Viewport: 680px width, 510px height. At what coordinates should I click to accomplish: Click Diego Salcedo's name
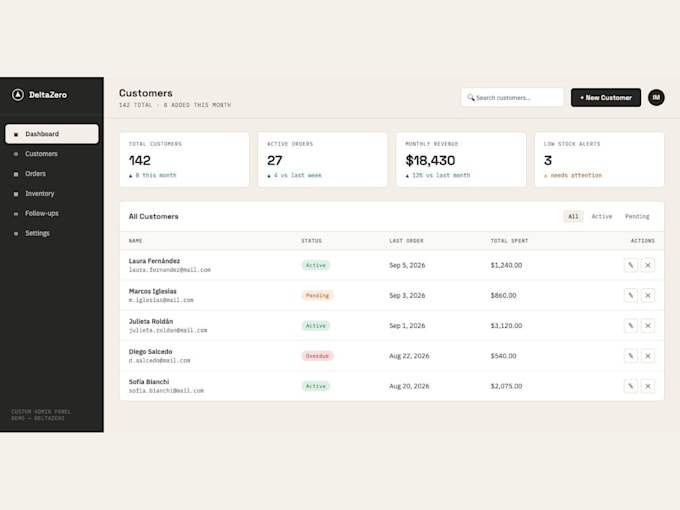150,352
